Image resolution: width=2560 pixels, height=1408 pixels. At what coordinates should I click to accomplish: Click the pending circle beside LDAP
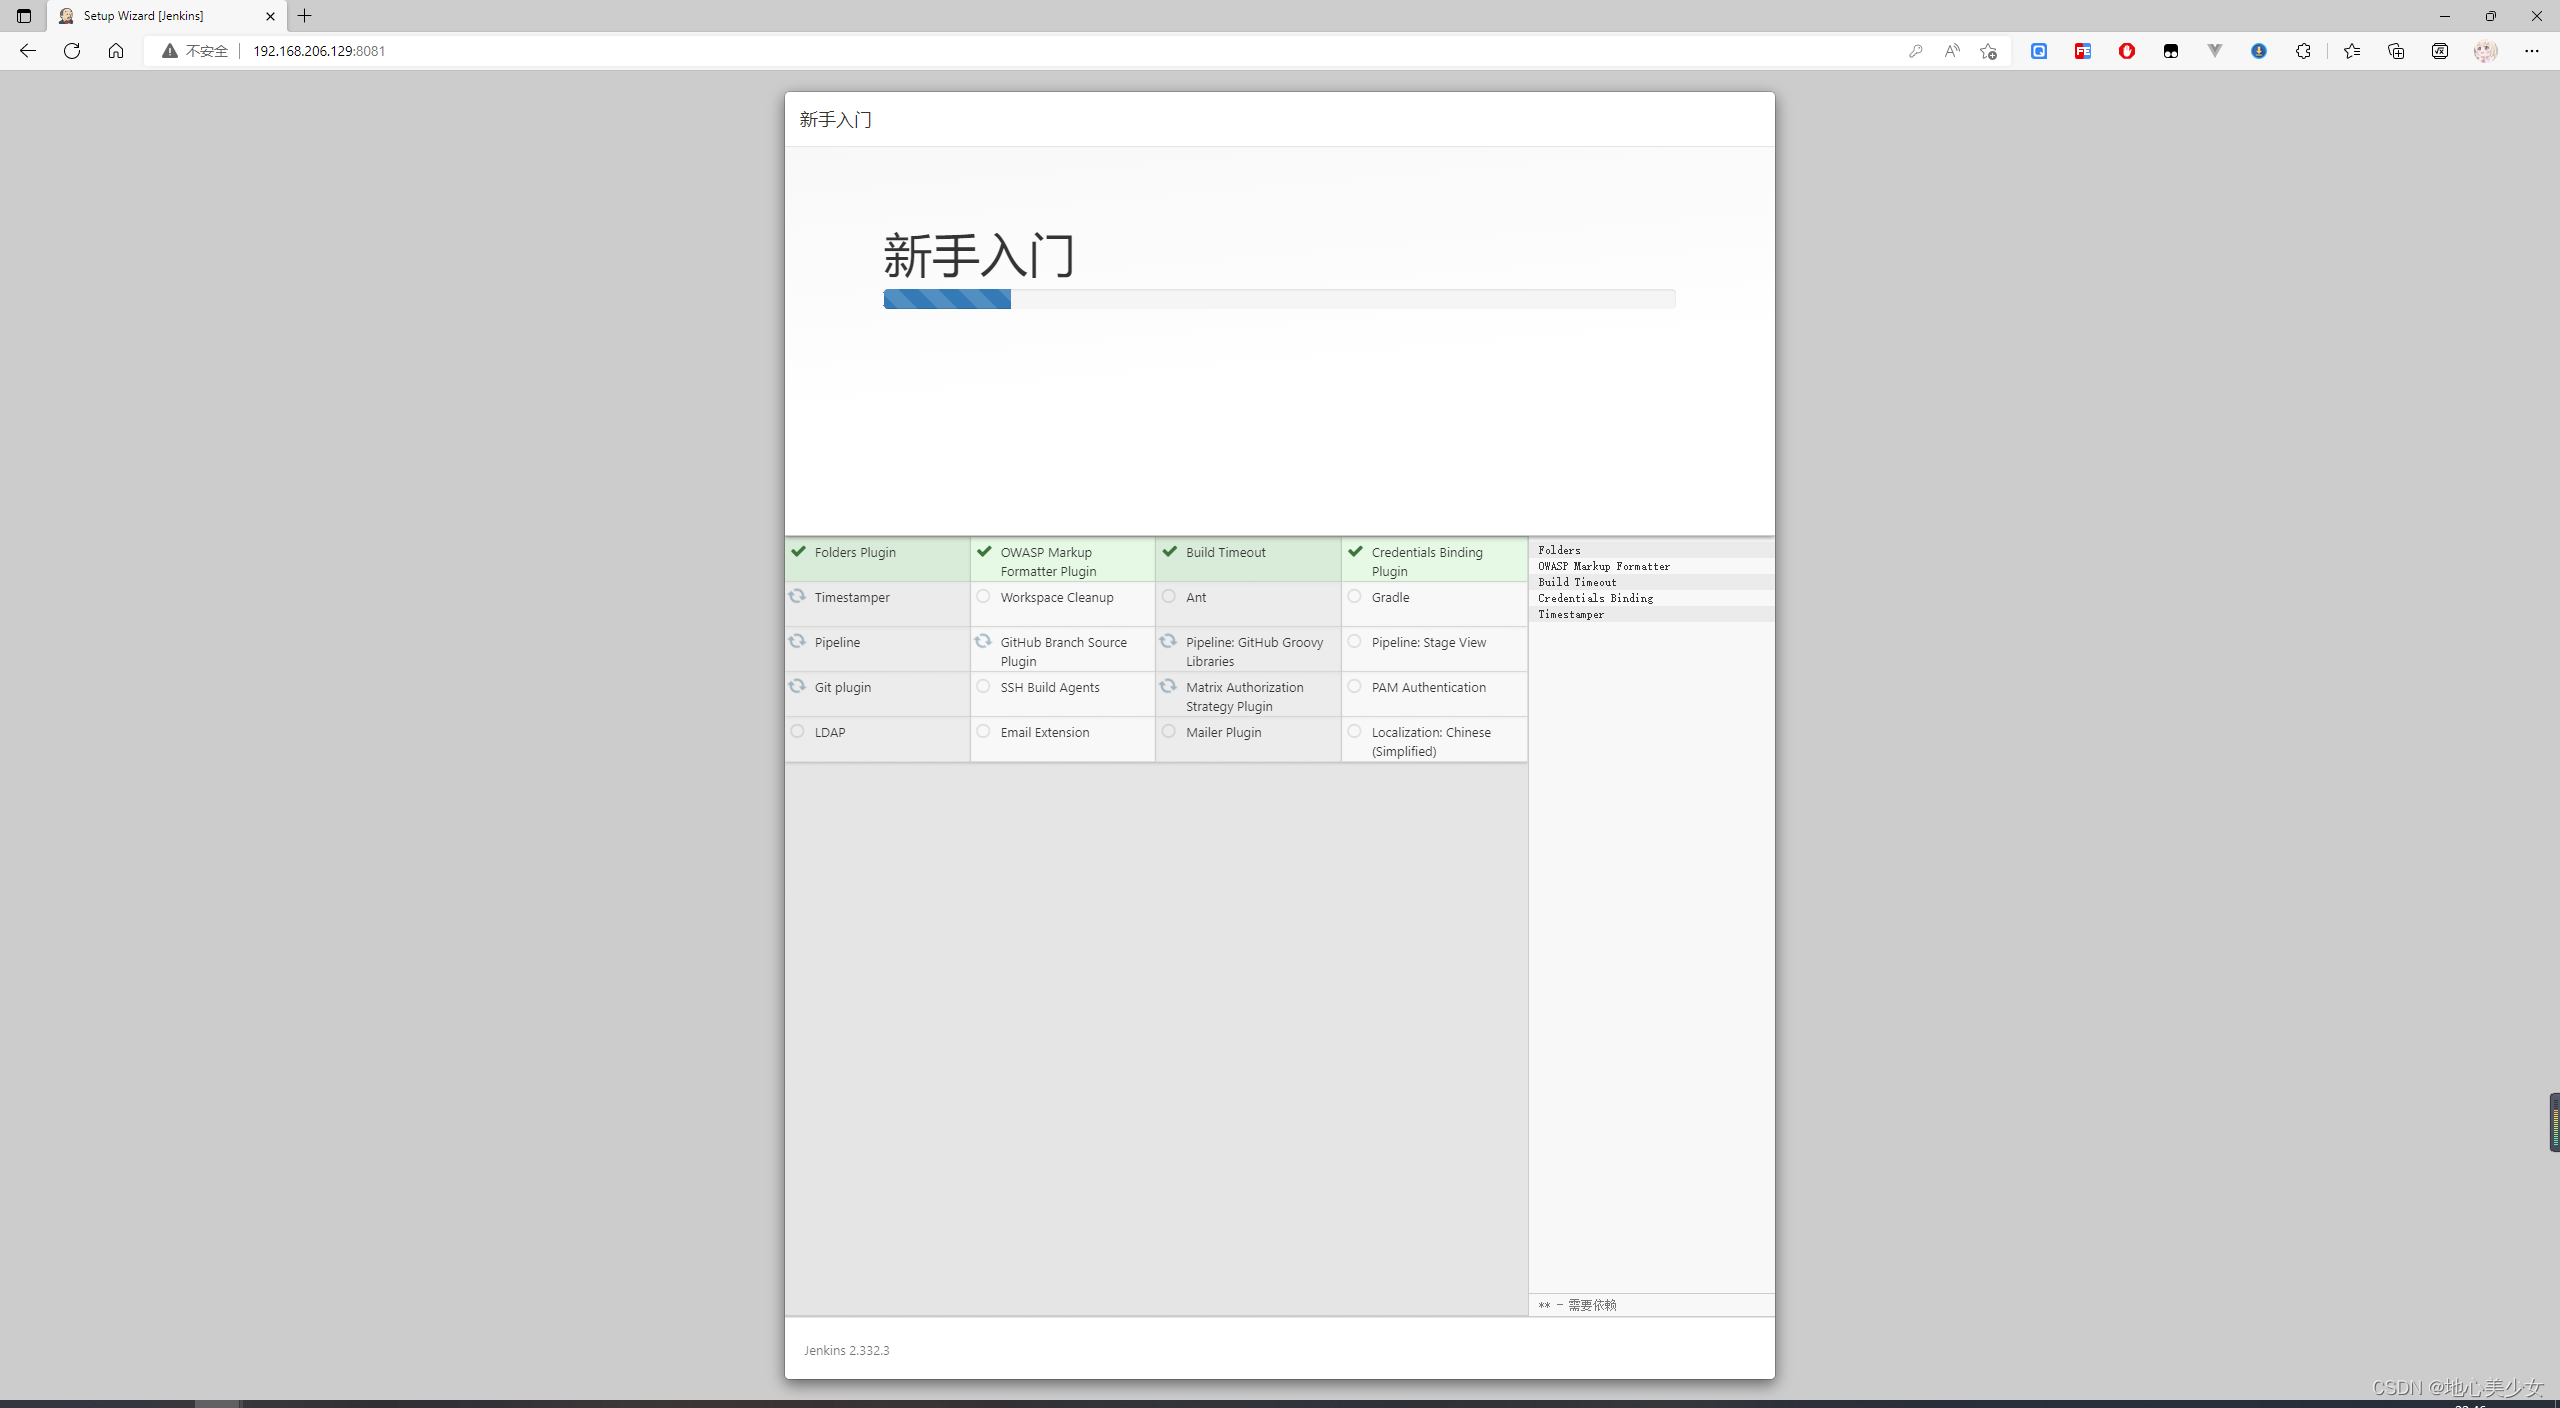coord(797,731)
